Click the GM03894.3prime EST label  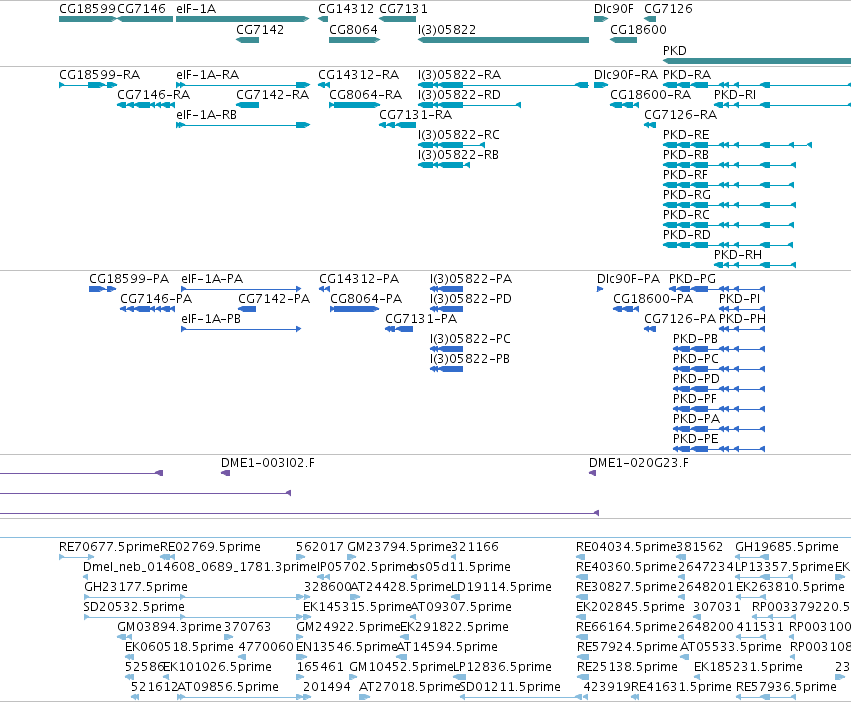pos(169,627)
